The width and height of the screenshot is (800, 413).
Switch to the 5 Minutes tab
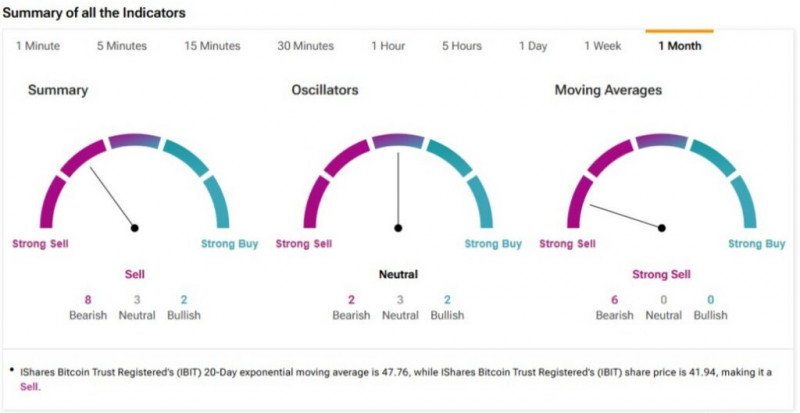point(121,46)
